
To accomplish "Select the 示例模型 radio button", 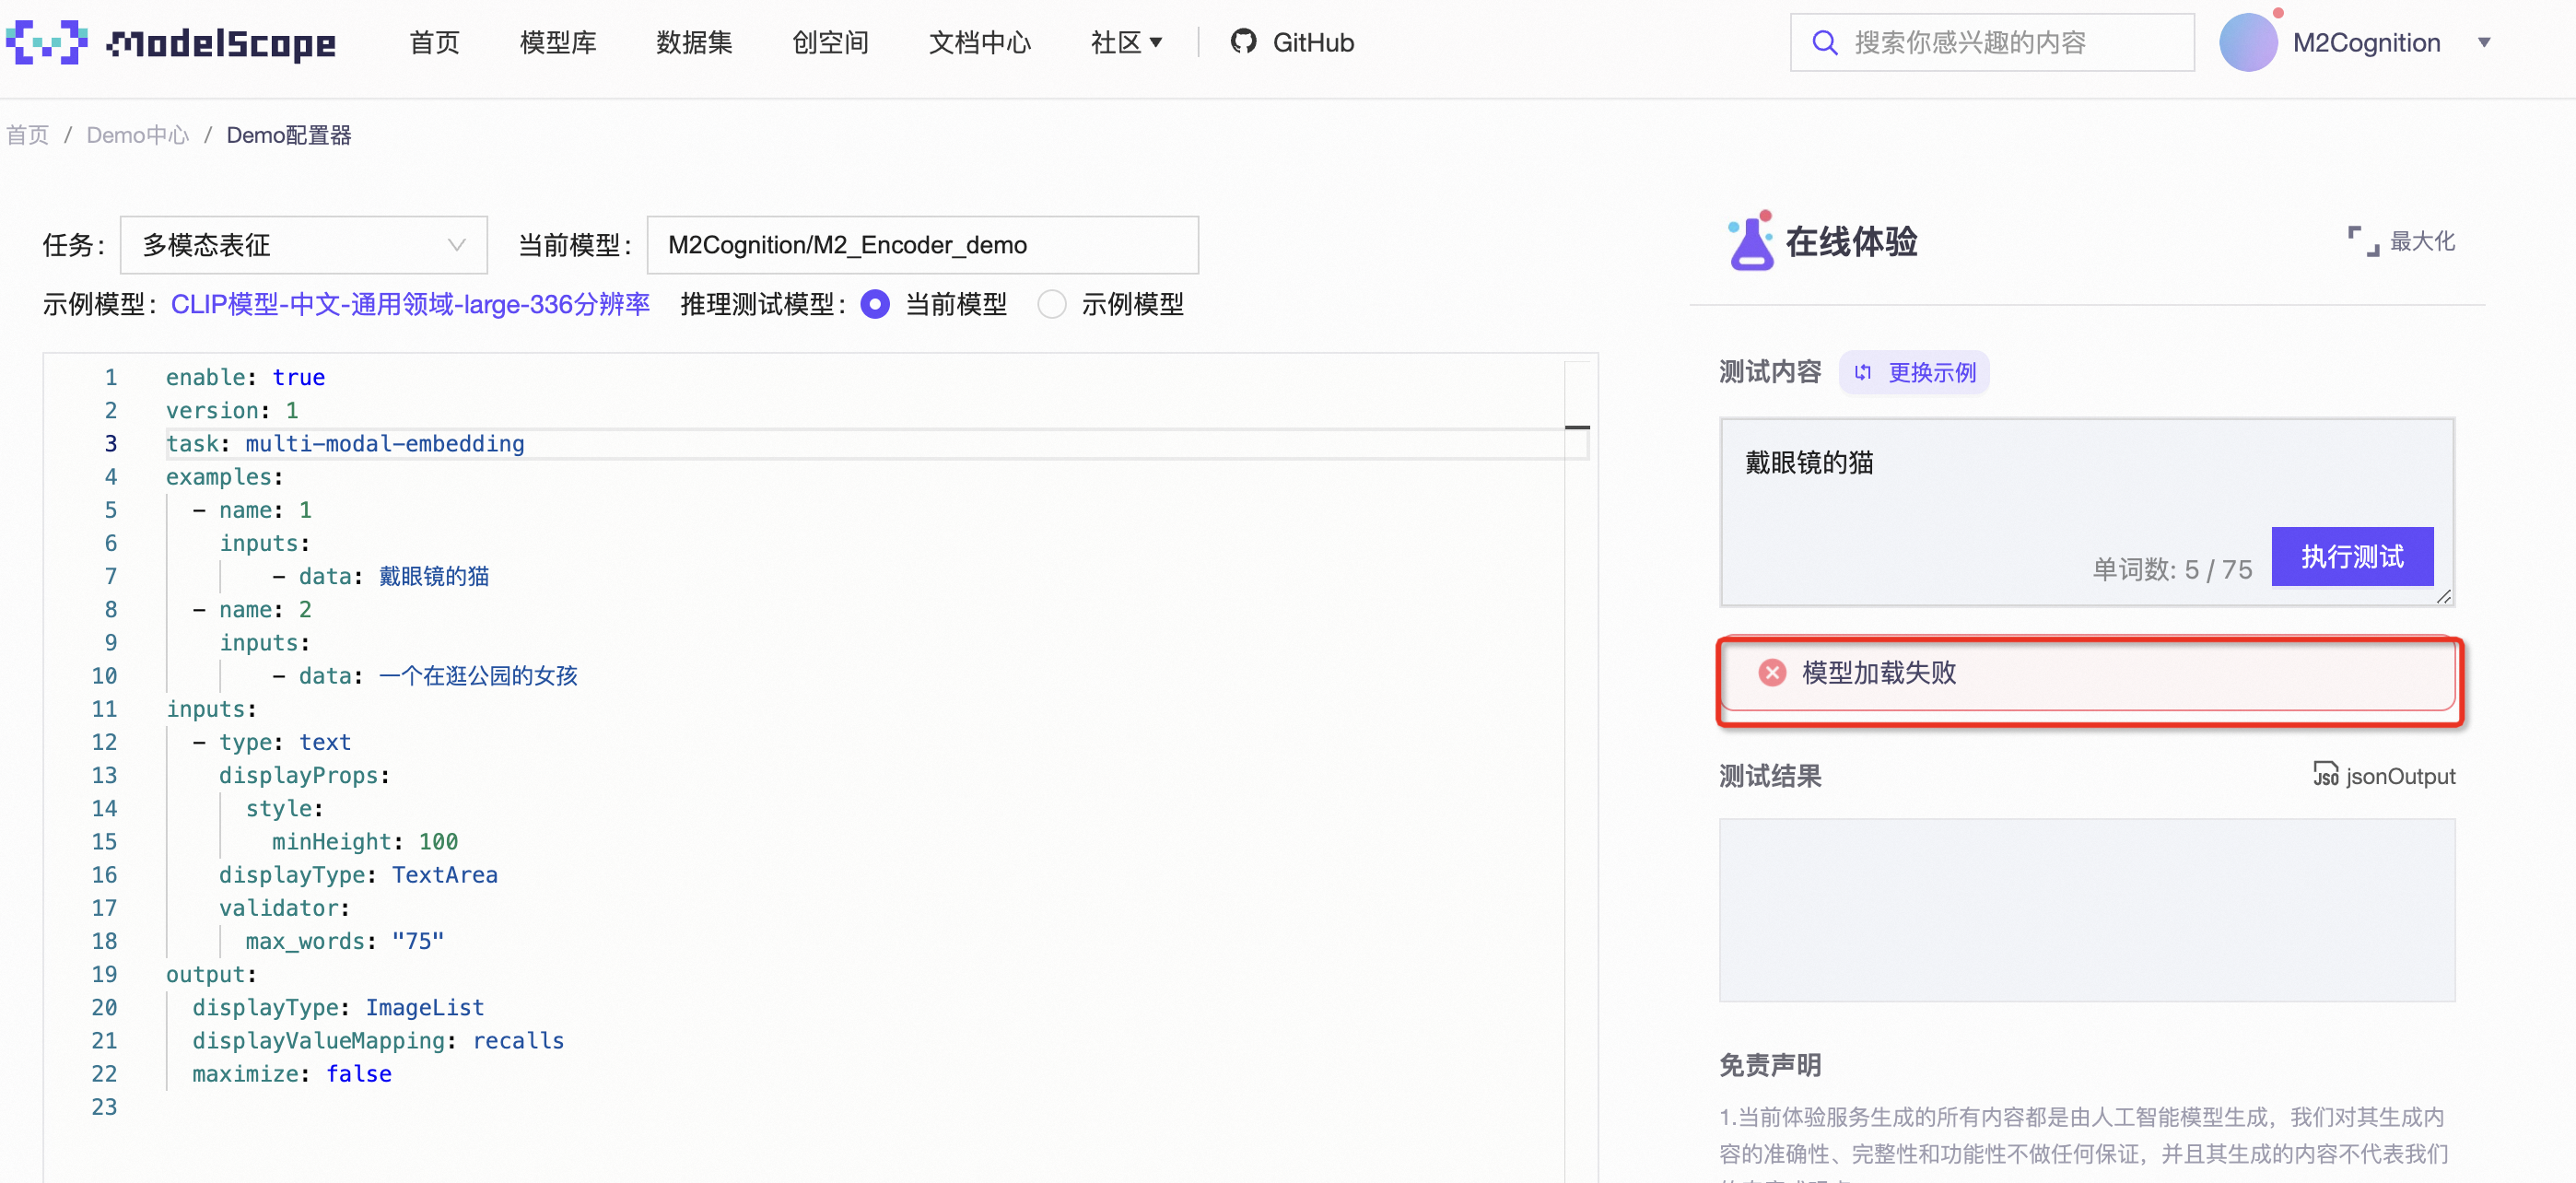I will [1051, 304].
